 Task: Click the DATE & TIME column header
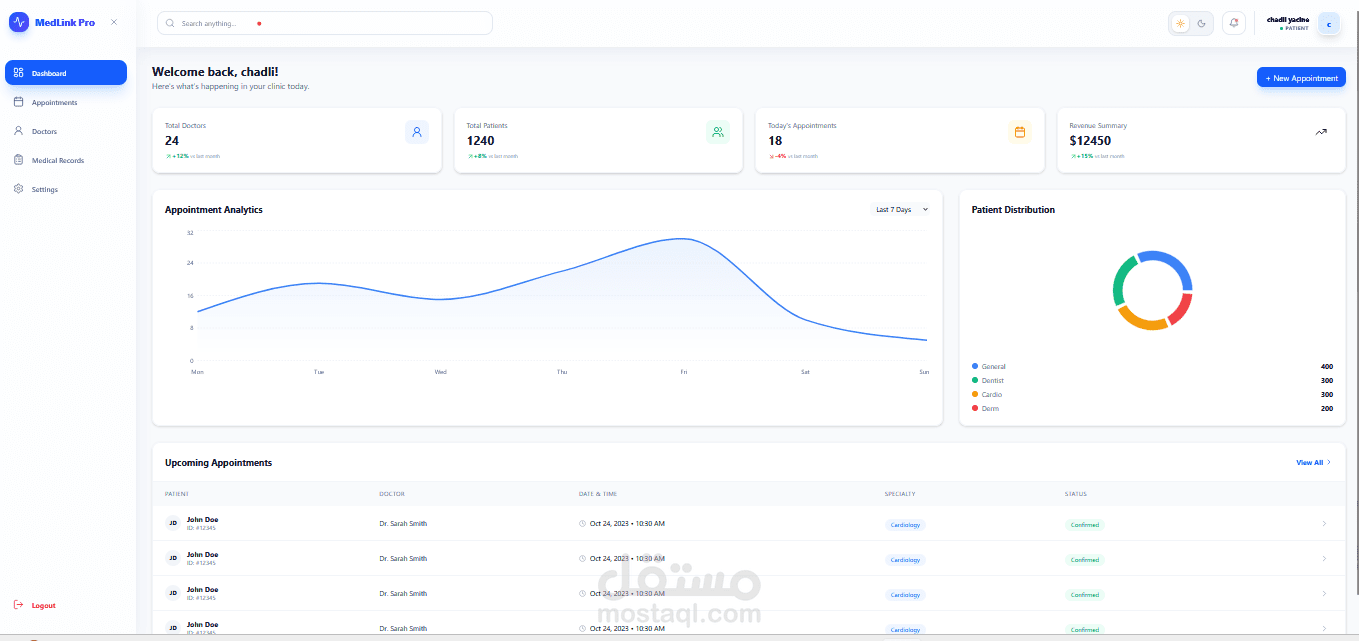598,494
